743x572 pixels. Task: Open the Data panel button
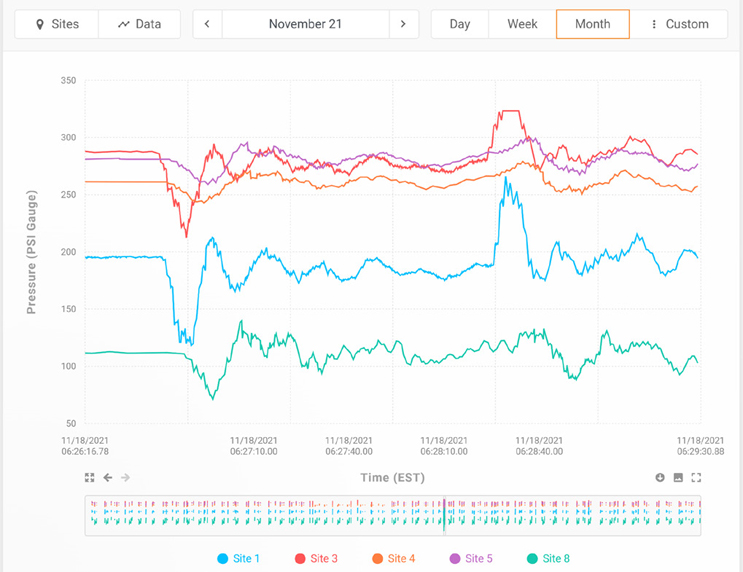139,24
